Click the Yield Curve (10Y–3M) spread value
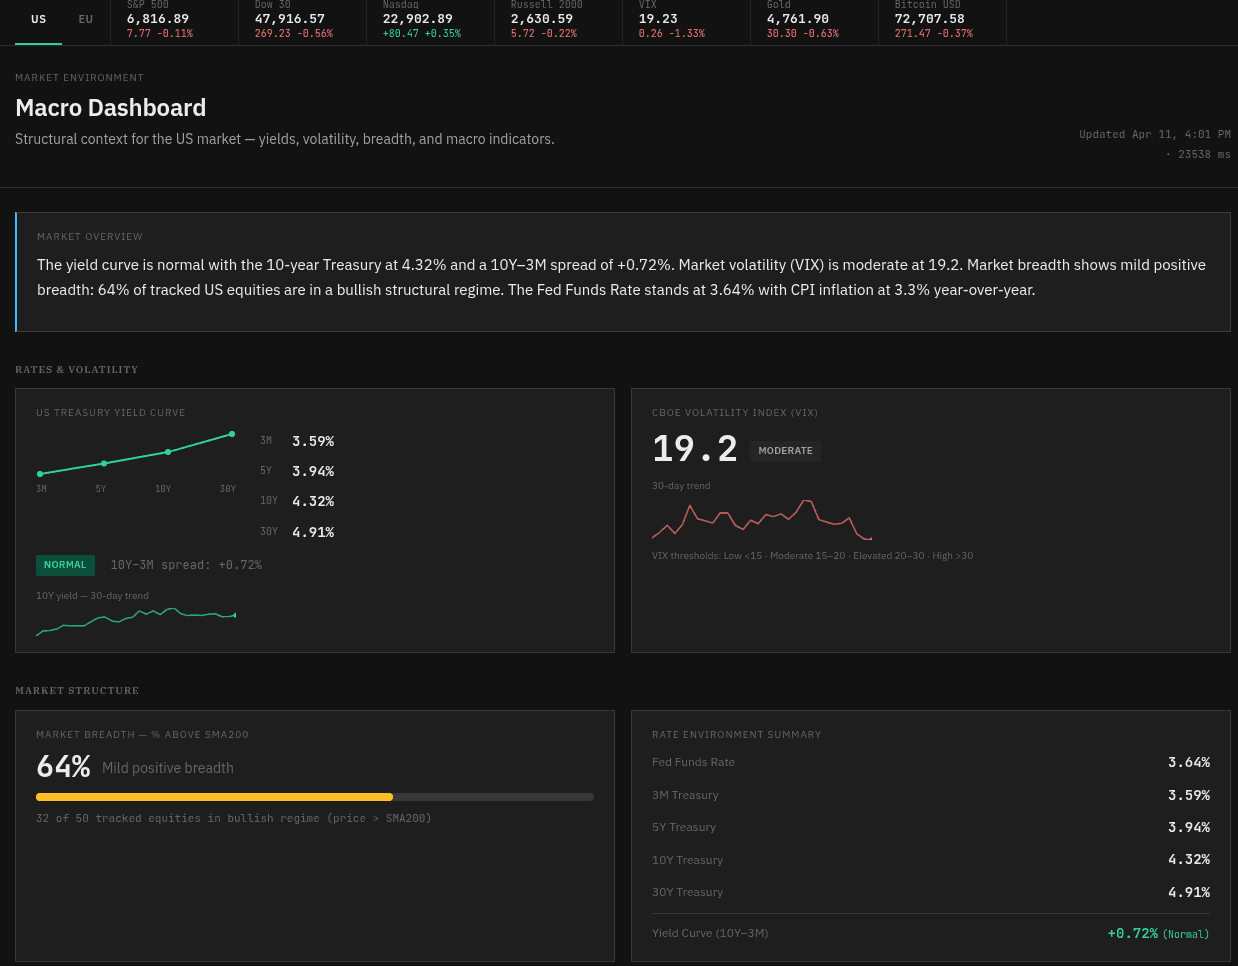Viewport: 1238px width, 966px height. pyautogui.click(x=1132, y=932)
